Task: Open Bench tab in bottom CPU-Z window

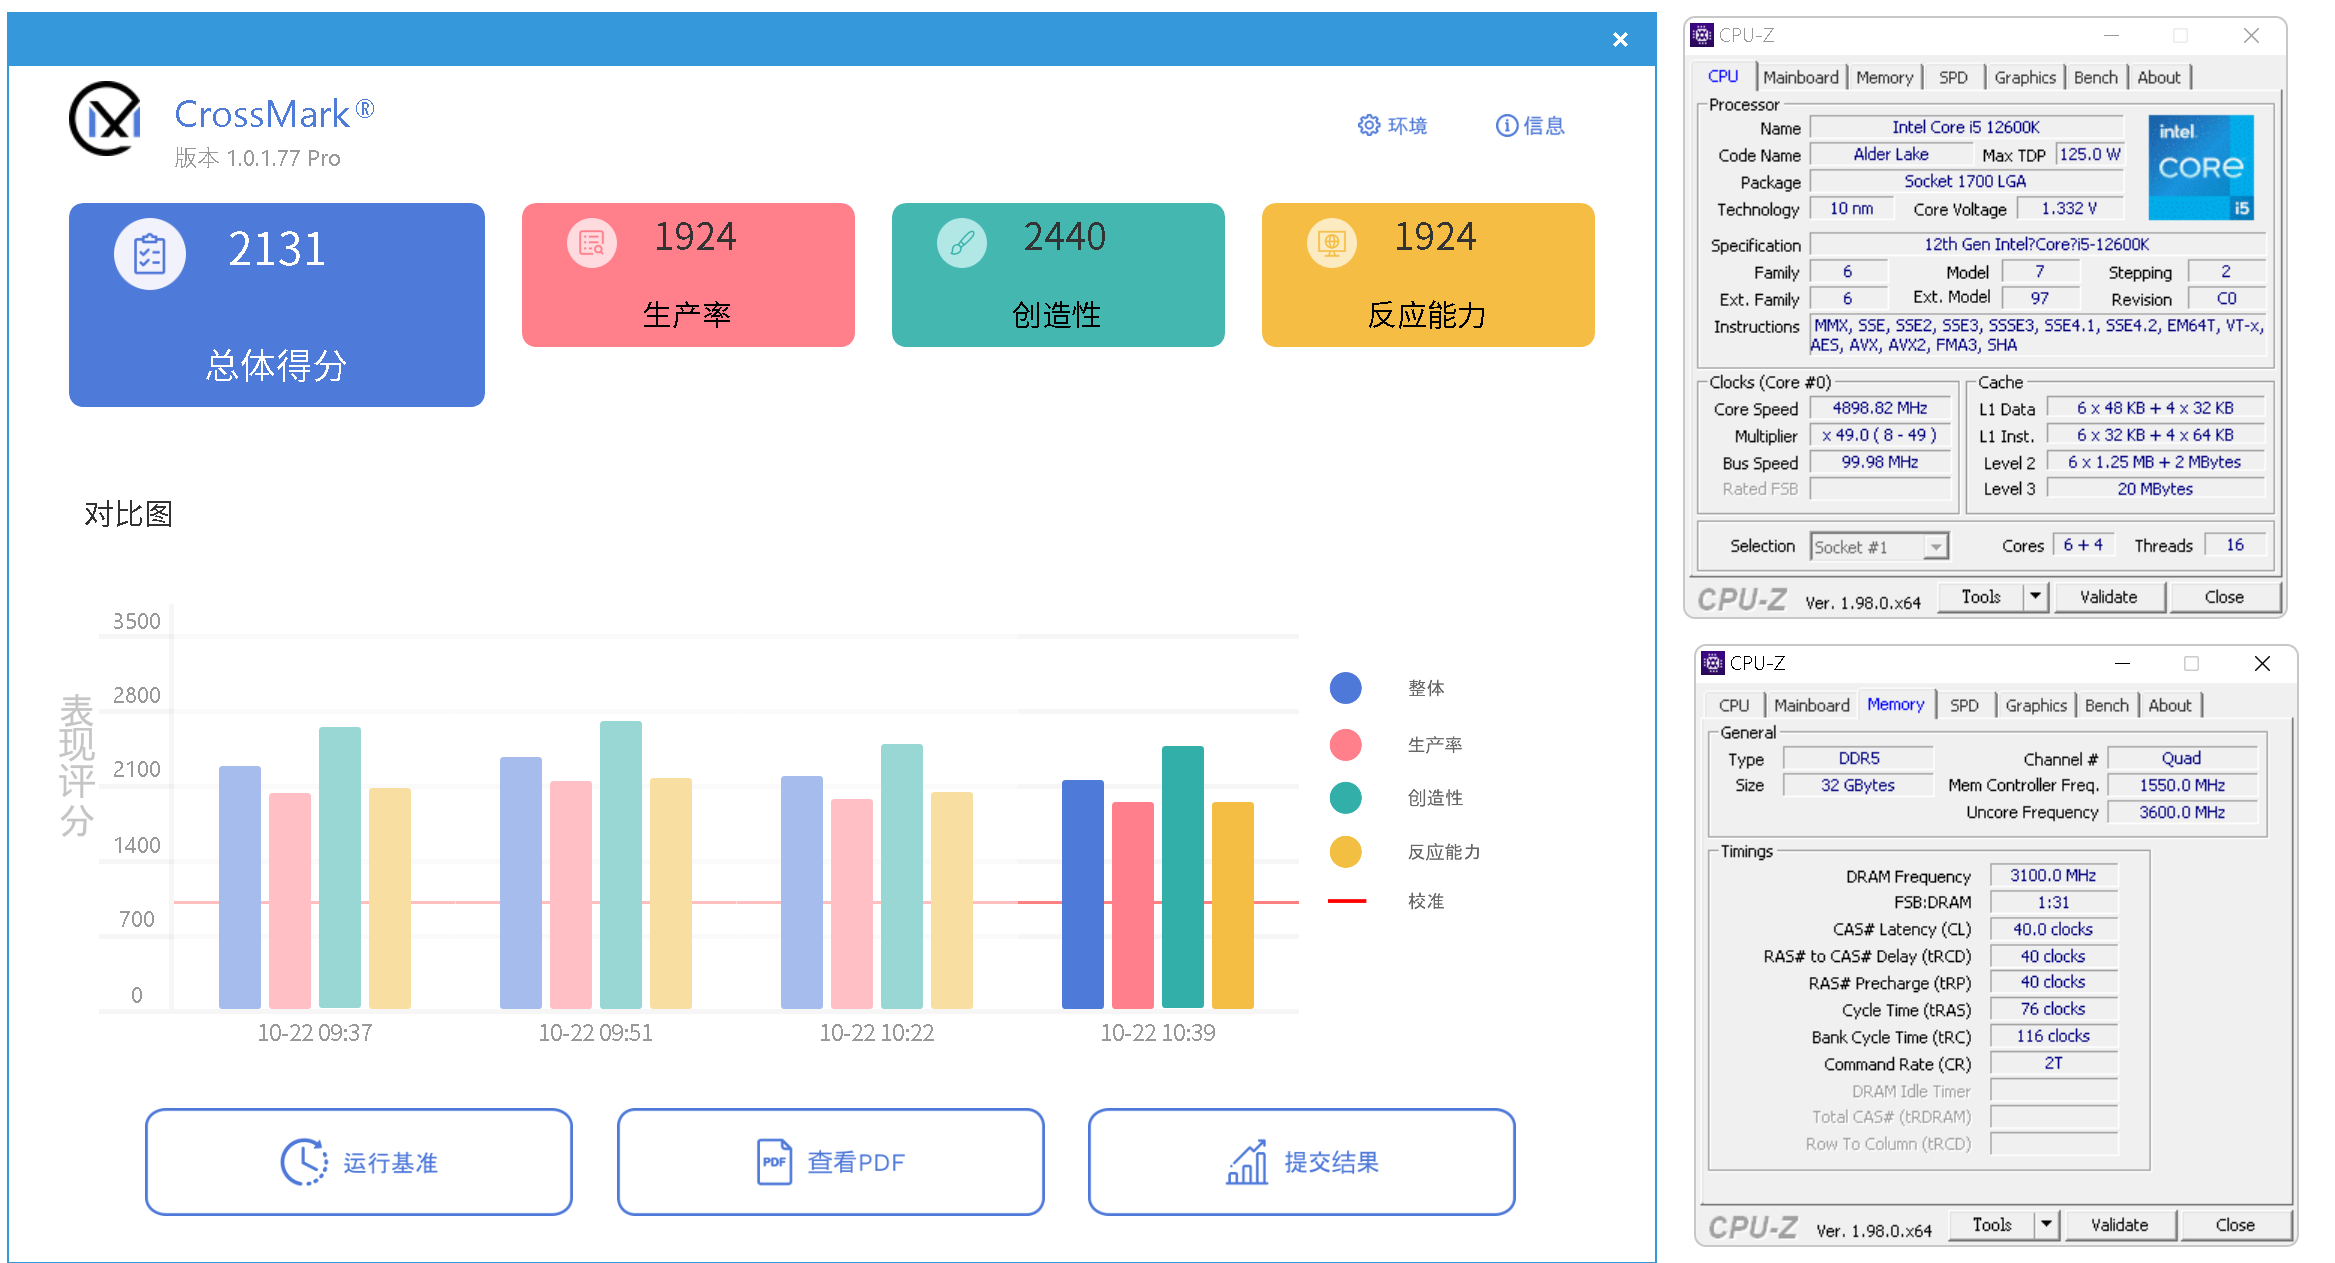Action: (2107, 705)
